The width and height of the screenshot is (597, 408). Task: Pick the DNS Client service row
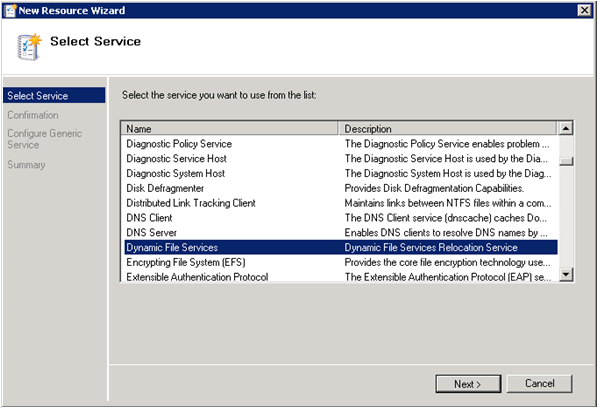click(341, 218)
